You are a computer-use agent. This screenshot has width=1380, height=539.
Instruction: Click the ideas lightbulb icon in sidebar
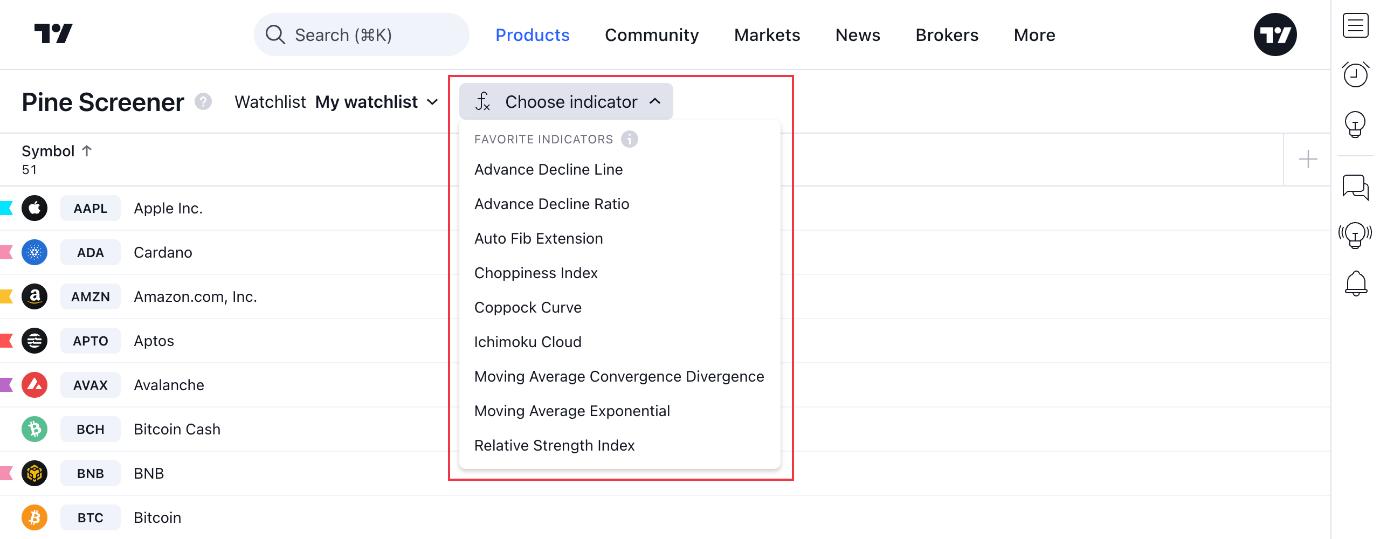[x=1355, y=124]
